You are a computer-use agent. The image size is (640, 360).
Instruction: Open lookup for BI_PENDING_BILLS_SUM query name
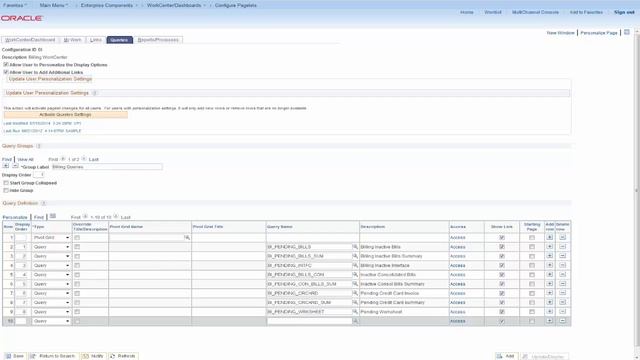(x=355, y=256)
